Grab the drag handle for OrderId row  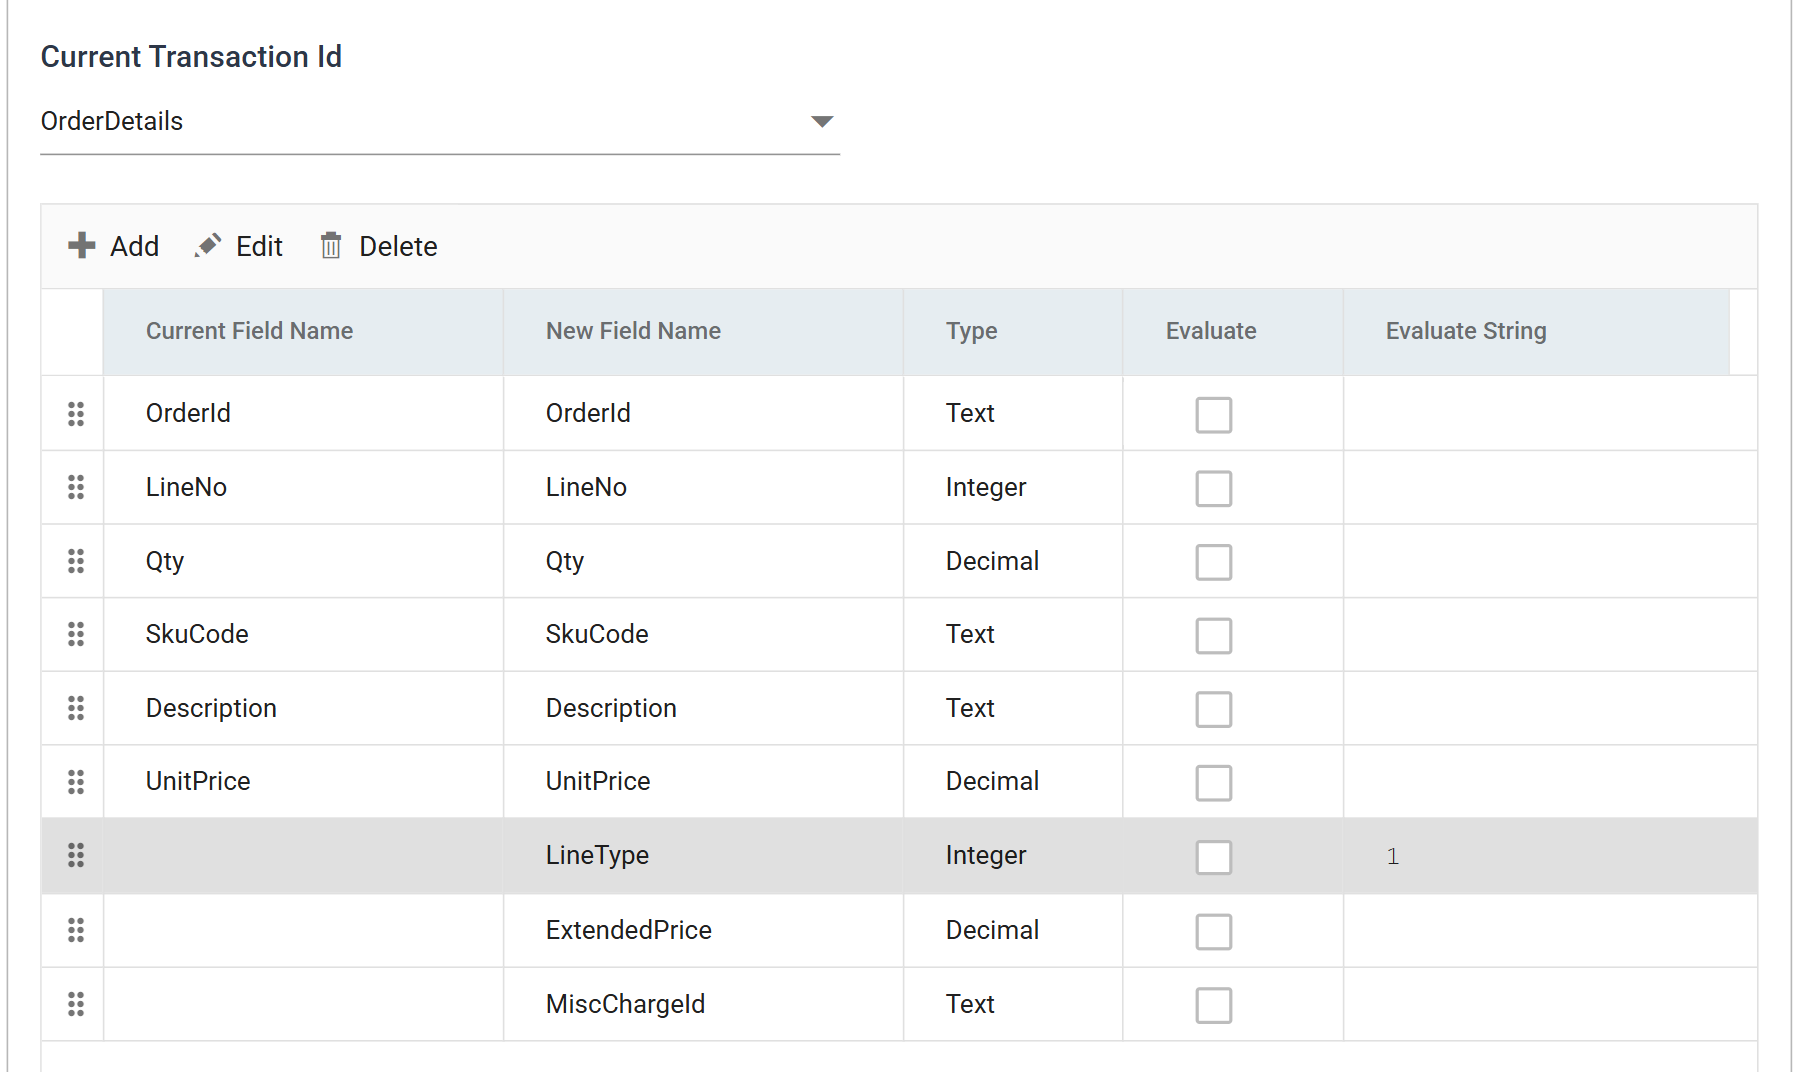[x=76, y=413]
